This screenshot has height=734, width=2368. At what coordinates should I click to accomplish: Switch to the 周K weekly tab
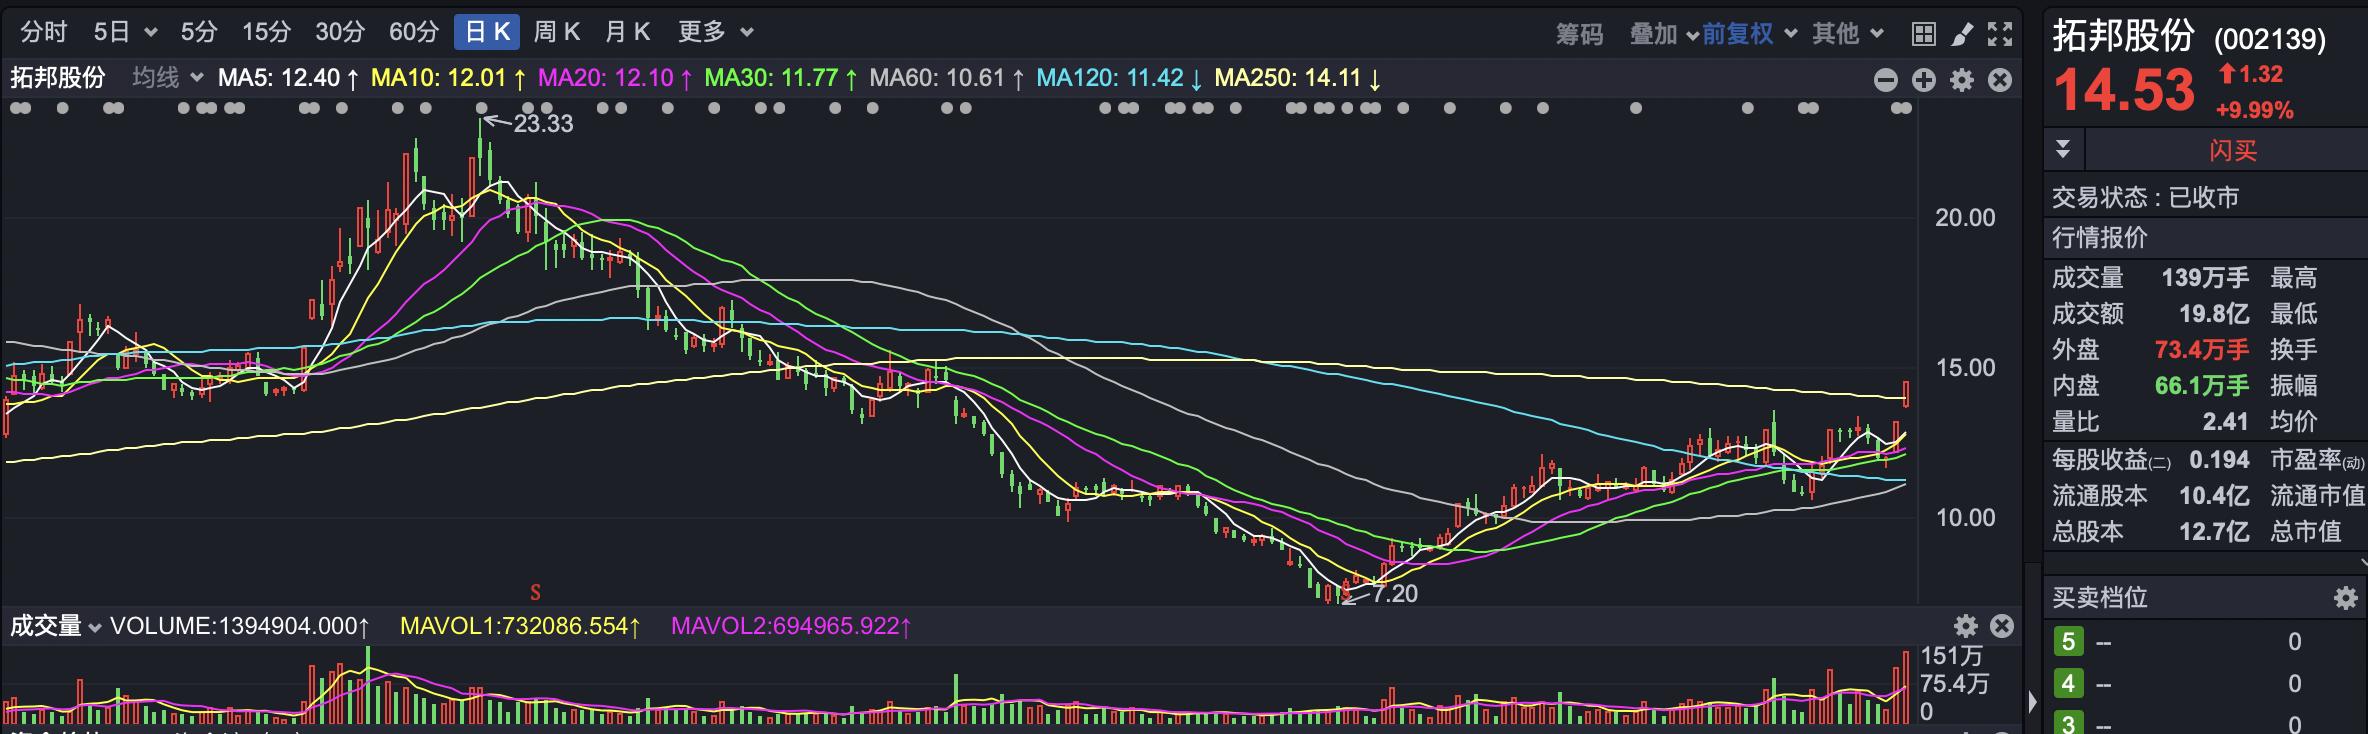click(556, 32)
